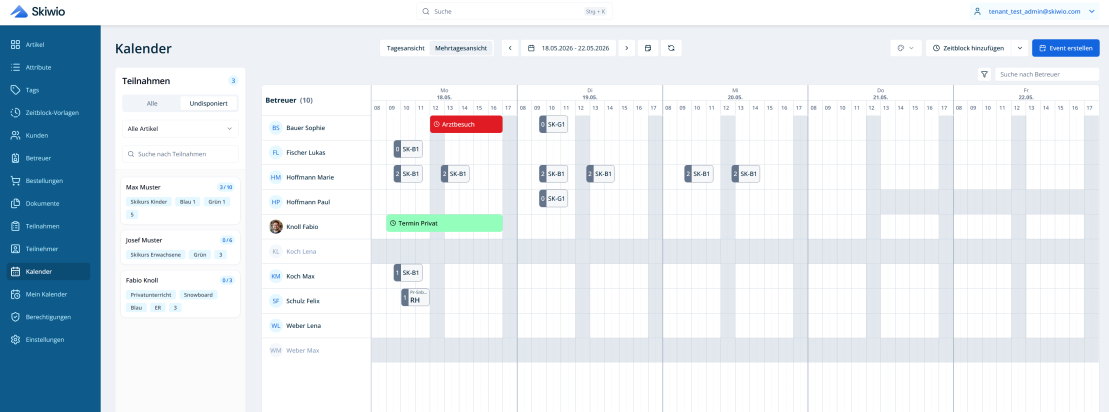Open Berechtigungen in the sidebar
Image resolution: width=1109 pixels, height=412 pixels.
click(x=48, y=317)
